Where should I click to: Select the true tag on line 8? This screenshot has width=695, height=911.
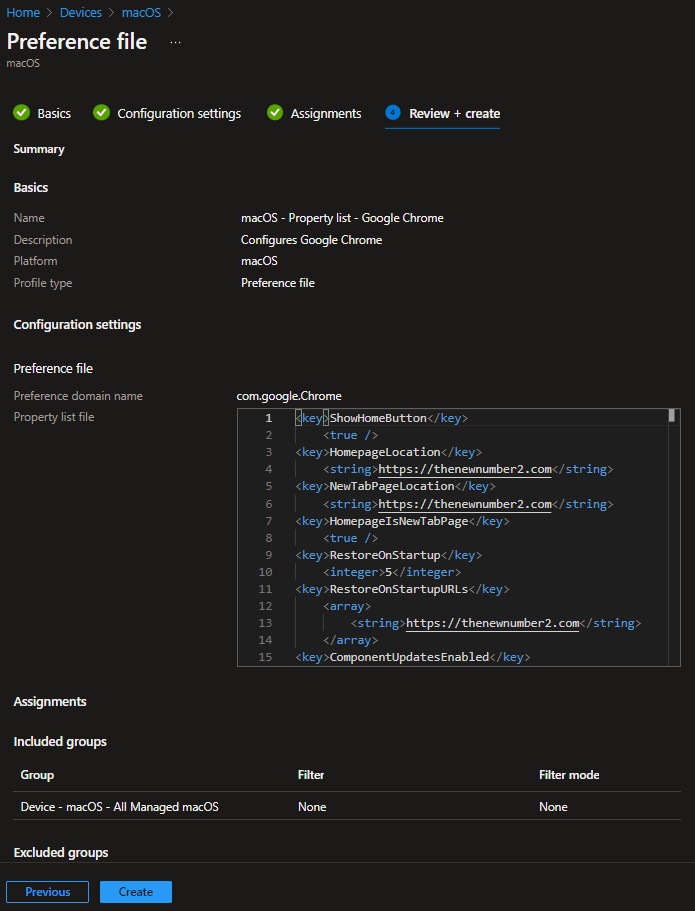(x=350, y=538)
